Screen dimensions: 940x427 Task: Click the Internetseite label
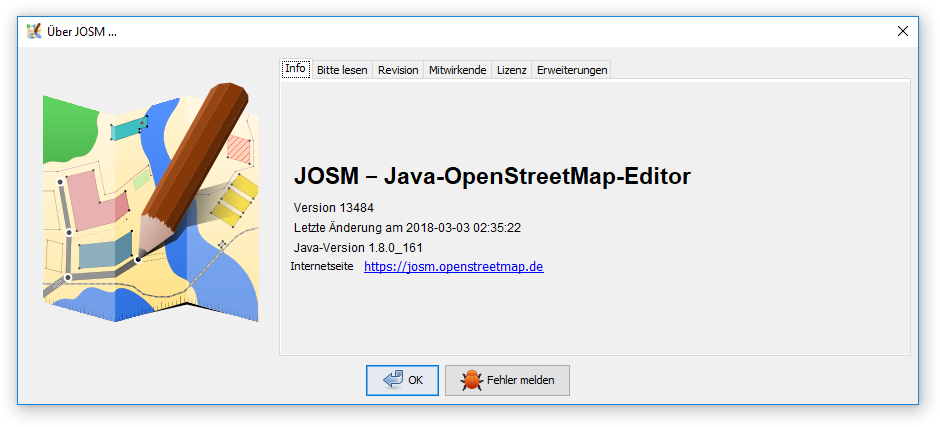pos(322,266)
